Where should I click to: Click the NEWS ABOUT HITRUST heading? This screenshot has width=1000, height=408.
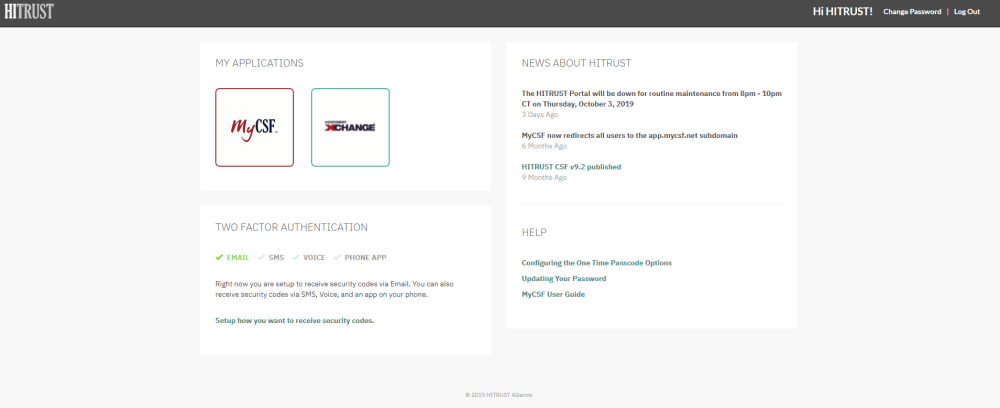[577, 63]
